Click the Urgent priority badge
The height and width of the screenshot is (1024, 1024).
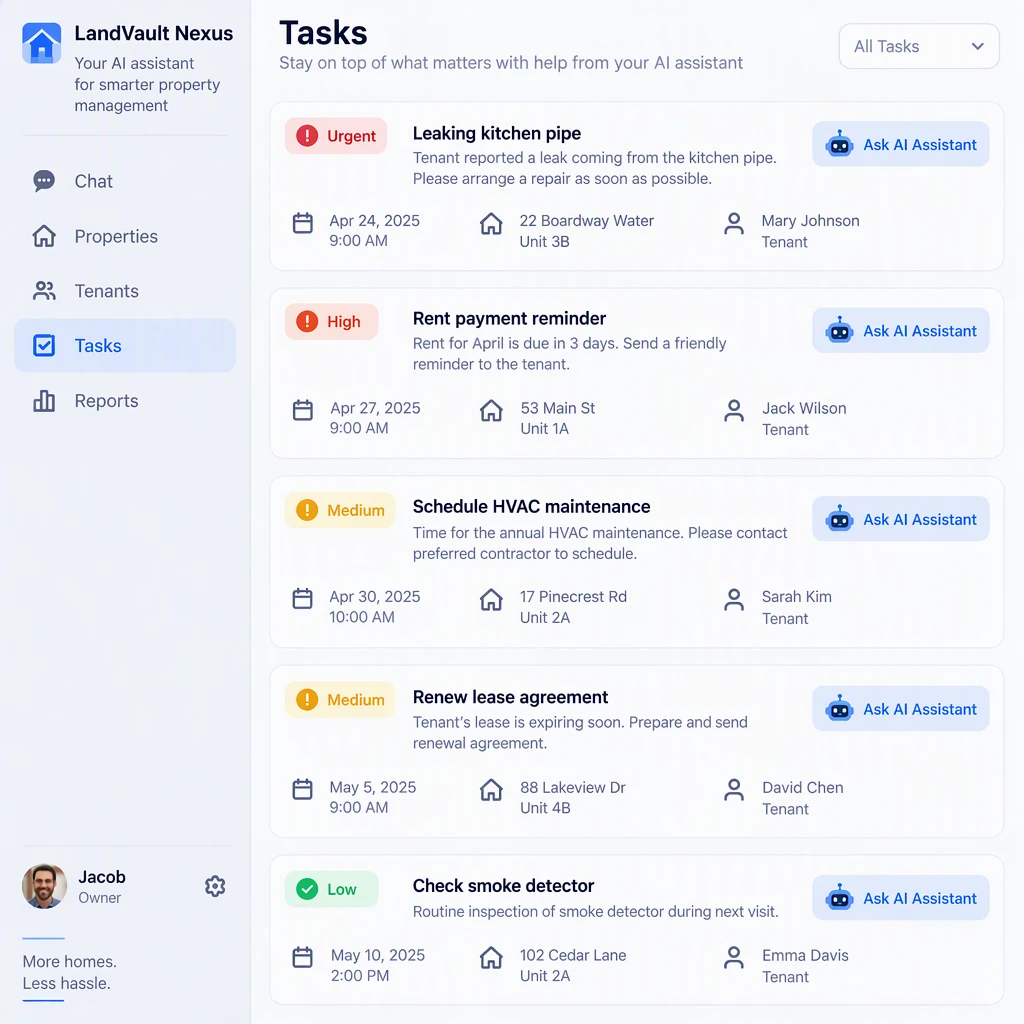[336, 136]
